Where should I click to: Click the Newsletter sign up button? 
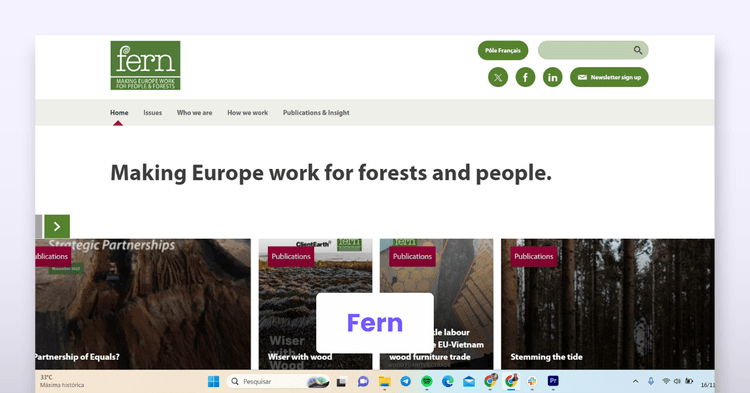tap(609, 77)
